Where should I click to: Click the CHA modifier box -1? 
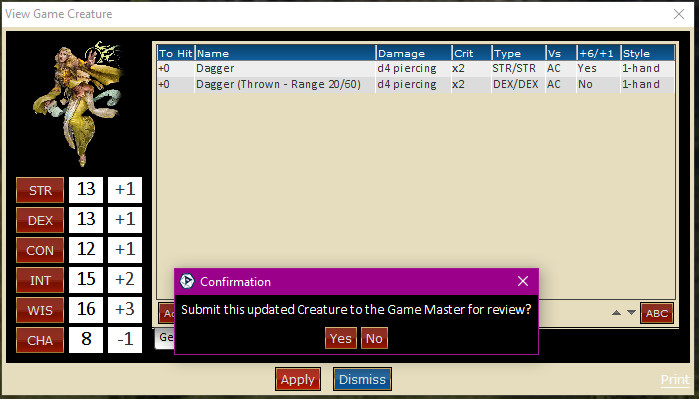(x=125, y=340)
